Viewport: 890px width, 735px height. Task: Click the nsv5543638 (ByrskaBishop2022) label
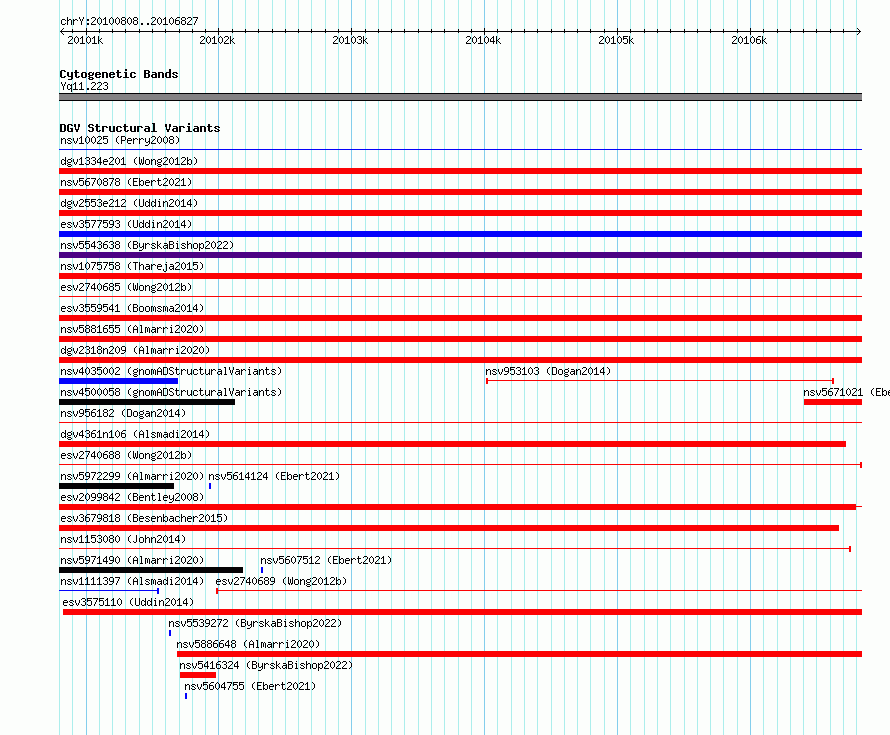pos(147,245)
